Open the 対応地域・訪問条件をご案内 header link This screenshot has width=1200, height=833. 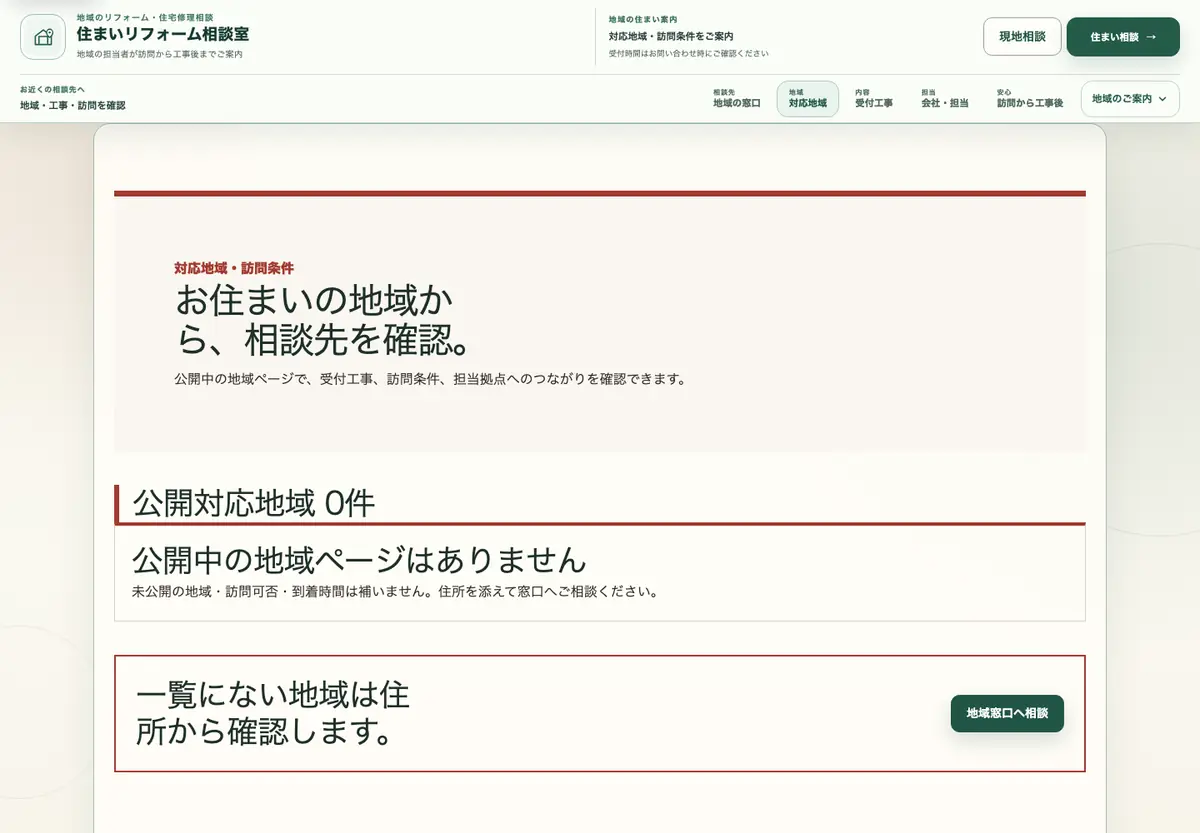[671, 36]
